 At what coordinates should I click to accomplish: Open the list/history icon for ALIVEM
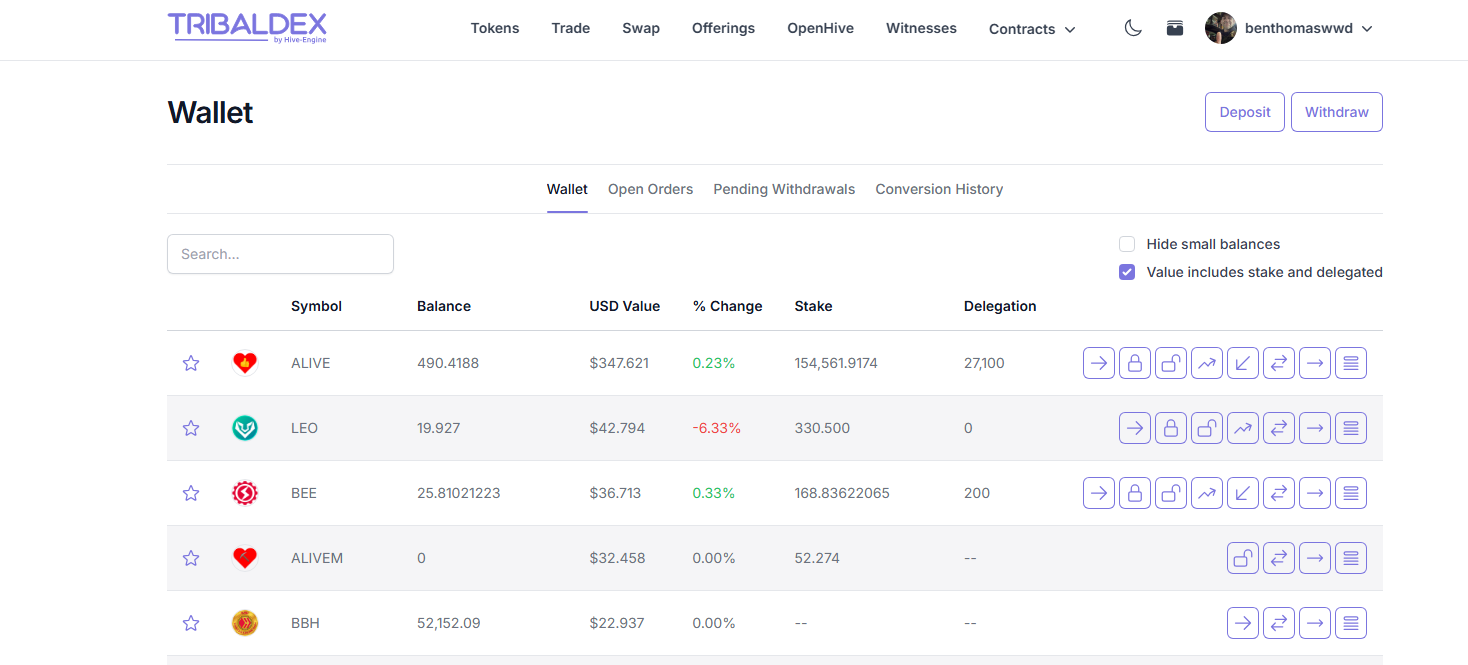click(1351, 558)
